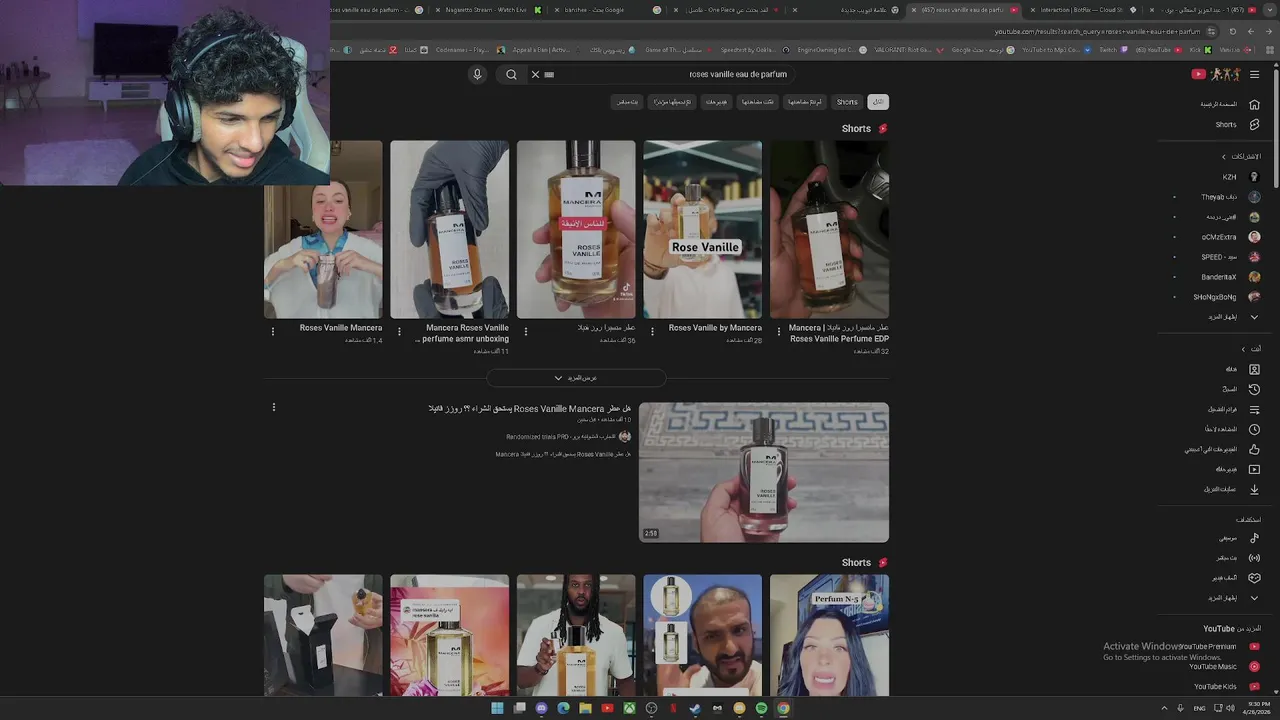Expand more subscriptions with the chevron
The height and width of the screenshot is (720, 1280).
[x=1254, y=317]
